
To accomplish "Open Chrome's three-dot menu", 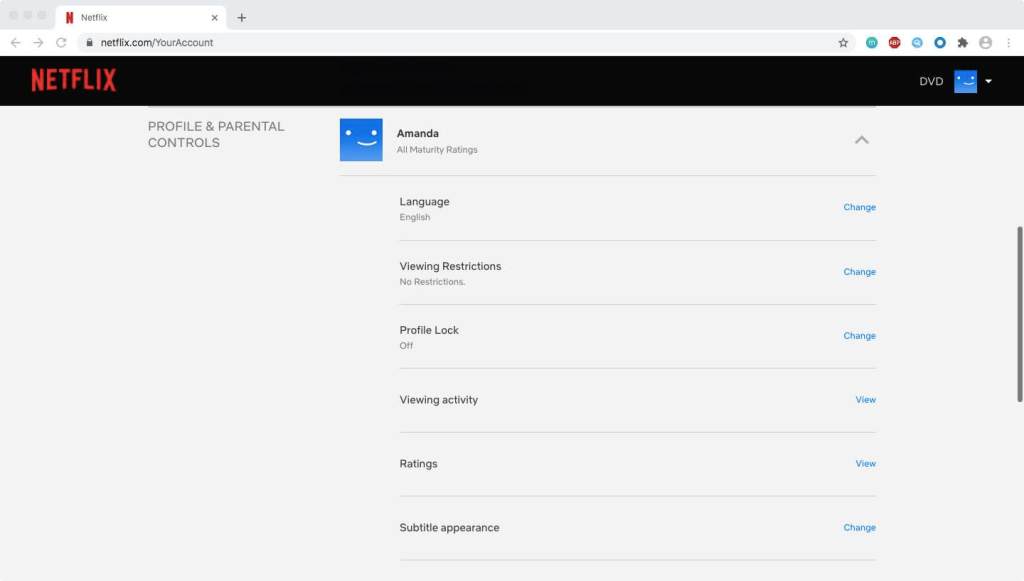I will click(x=1008, y=43).
